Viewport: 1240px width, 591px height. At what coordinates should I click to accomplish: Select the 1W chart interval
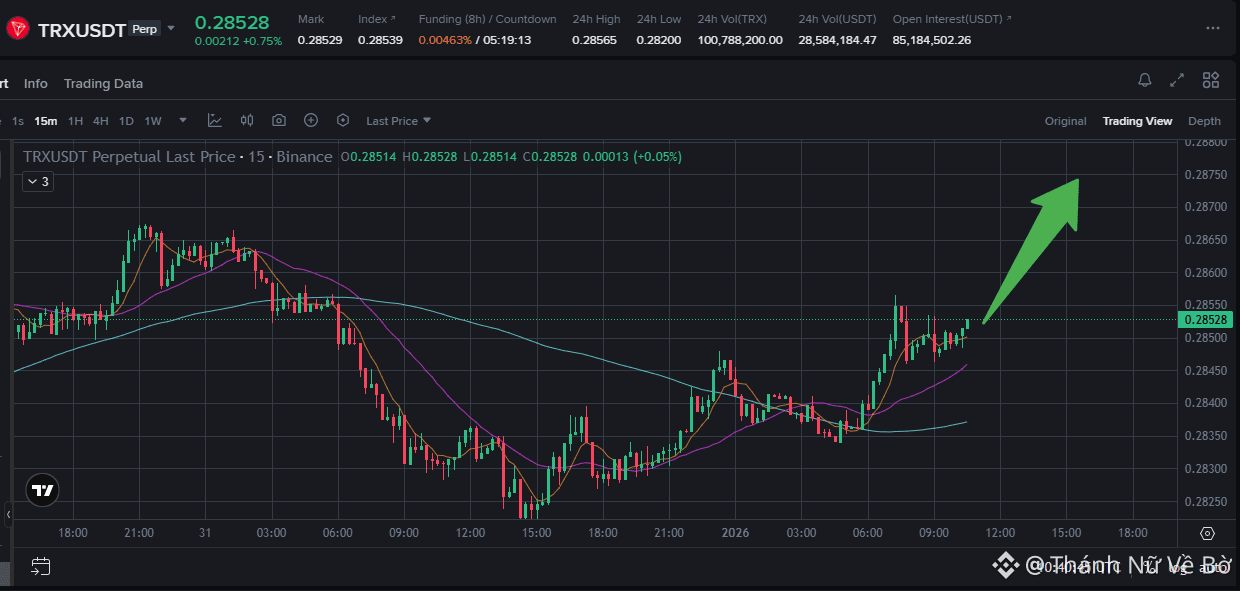click(x=152, y=121)
